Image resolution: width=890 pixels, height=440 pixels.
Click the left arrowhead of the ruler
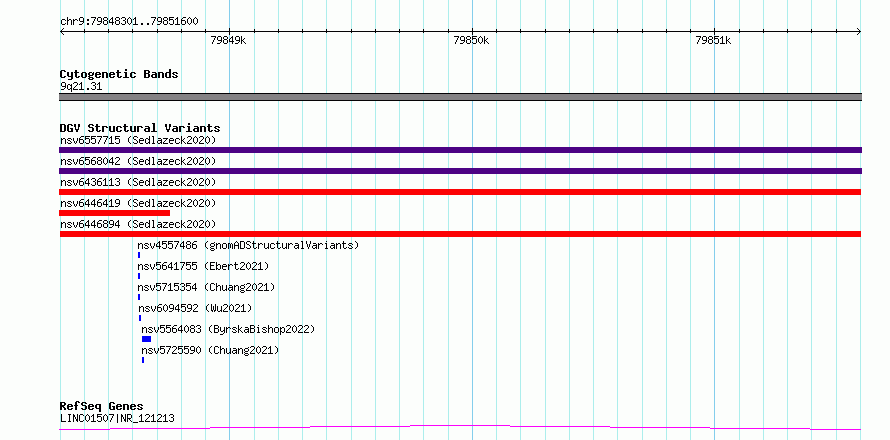point(62,32)
